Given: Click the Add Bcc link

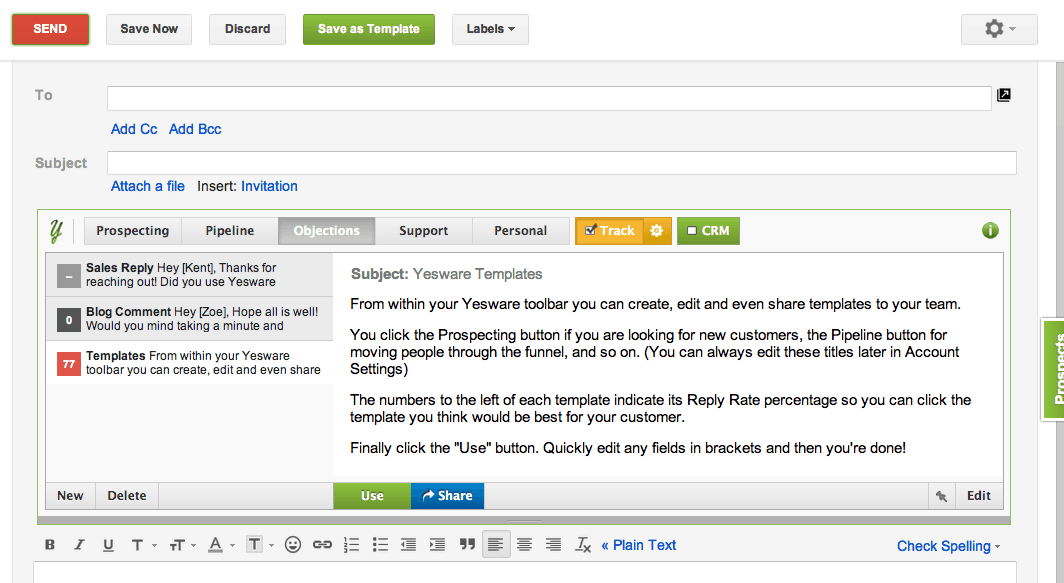Looking at the screenshot, I should tap(195, 129).
